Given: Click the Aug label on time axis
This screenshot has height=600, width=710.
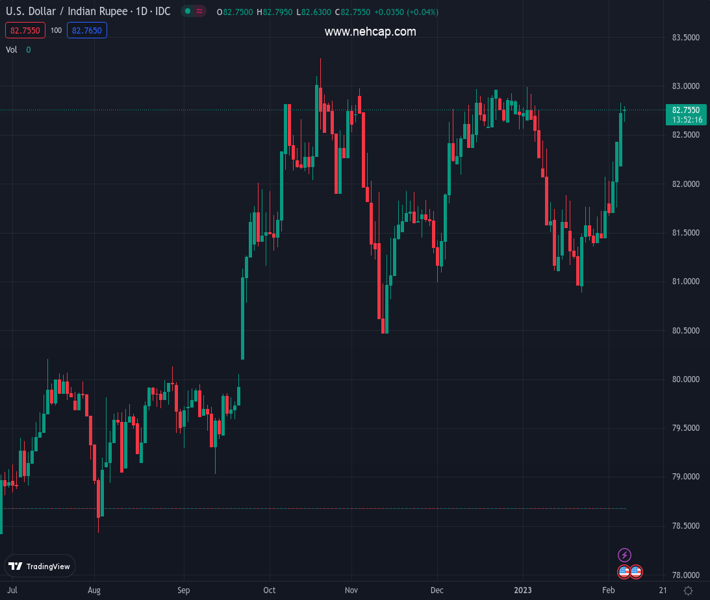Looking at the screenshot, I should (x=94, y=591).
